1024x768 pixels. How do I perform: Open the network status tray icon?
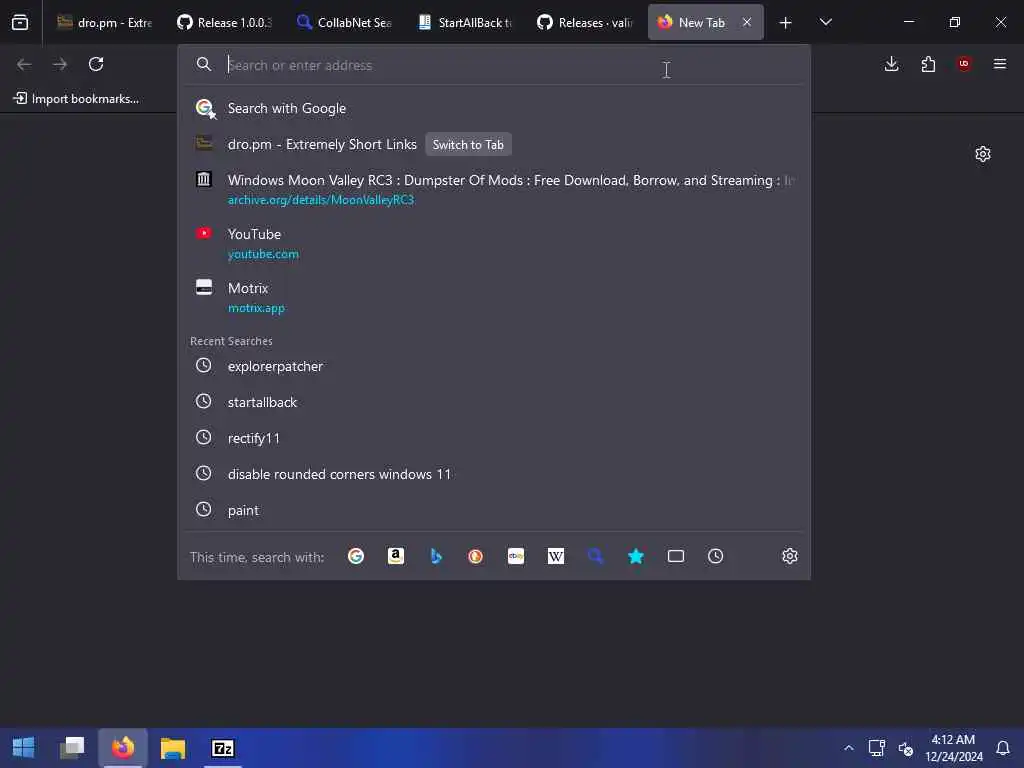(876, 748)
